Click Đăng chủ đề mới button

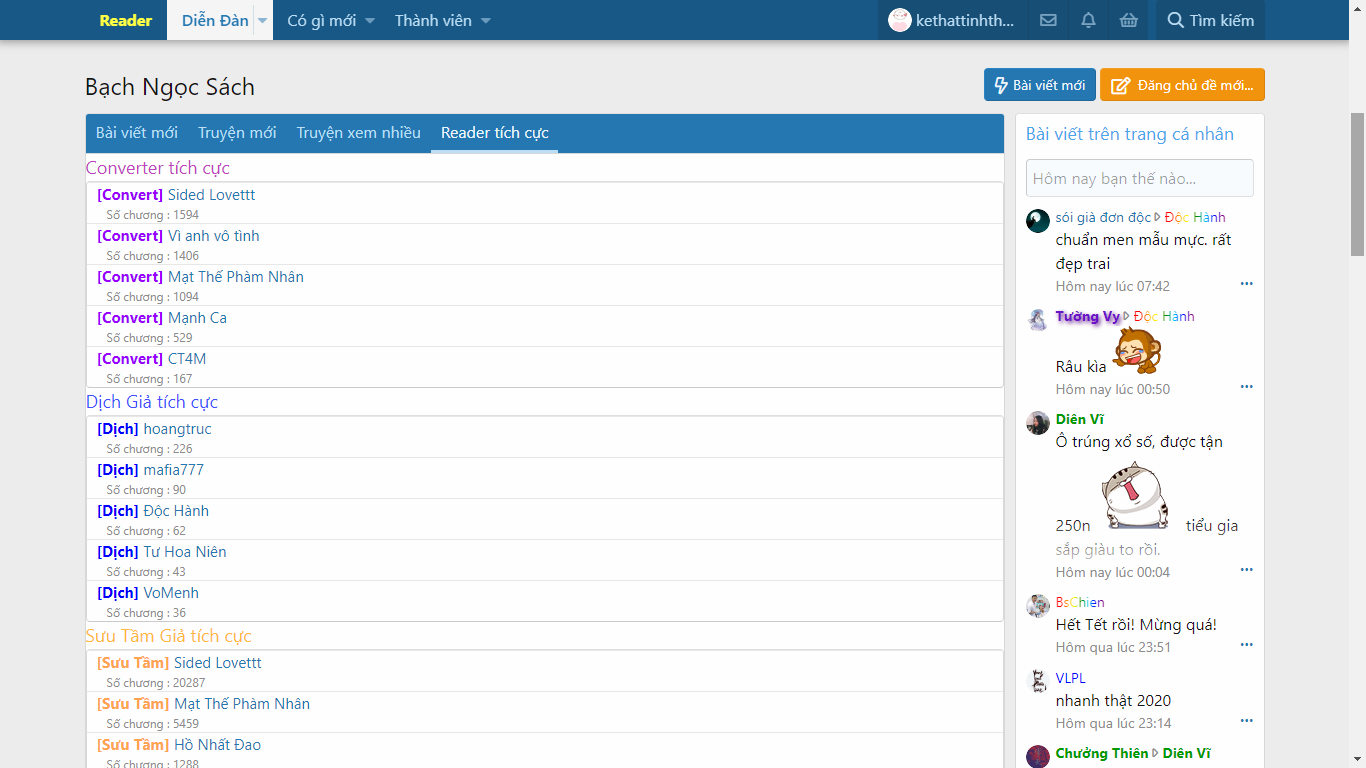[x=1182, y=85]
